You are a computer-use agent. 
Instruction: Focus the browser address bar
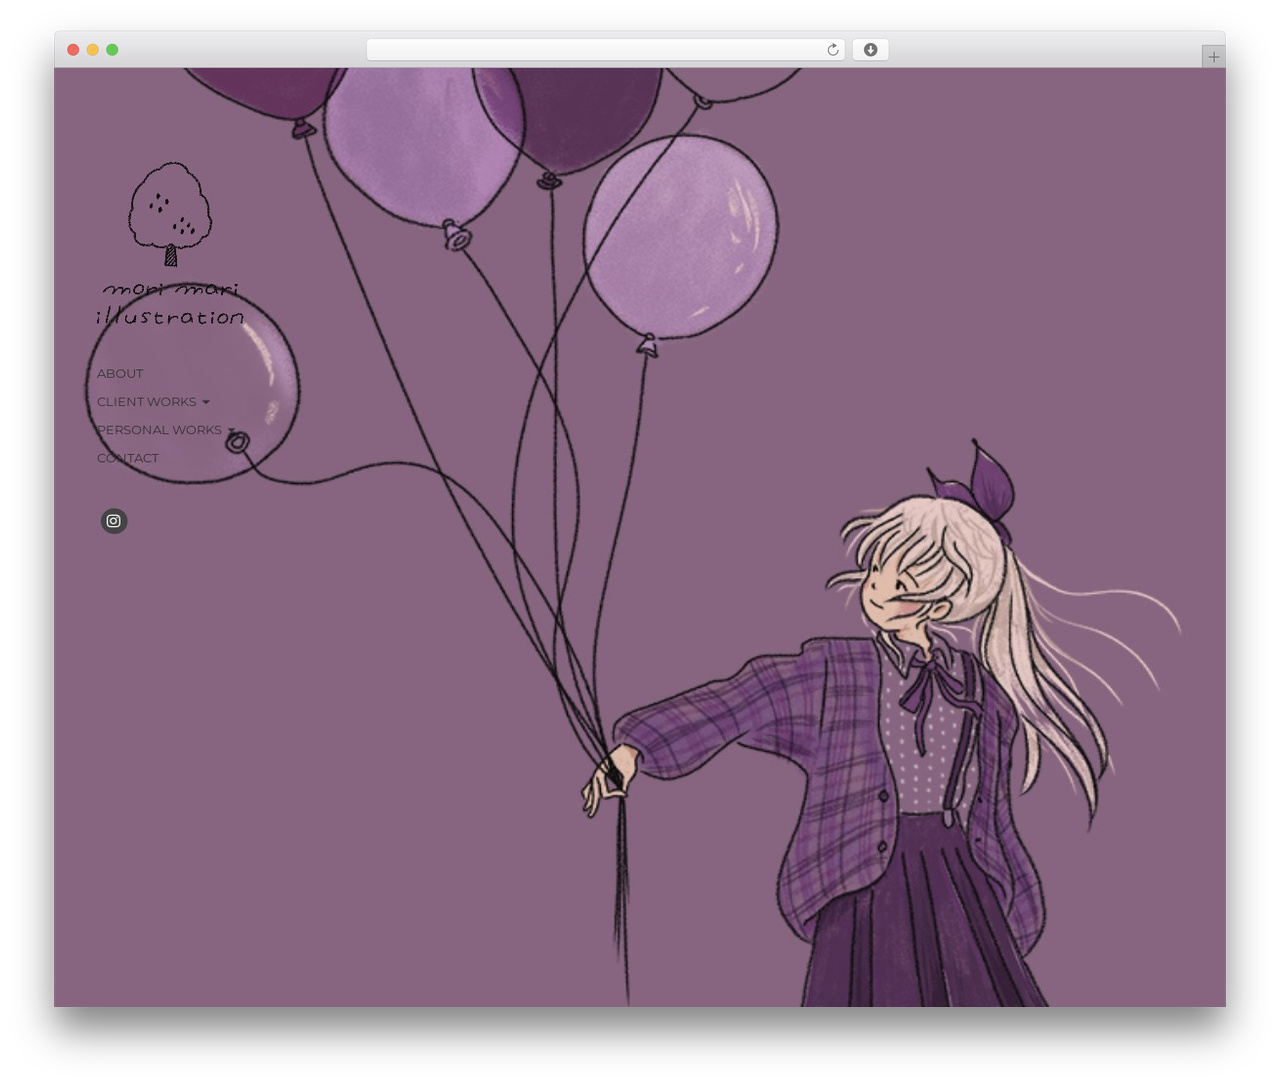click(606, 50)
